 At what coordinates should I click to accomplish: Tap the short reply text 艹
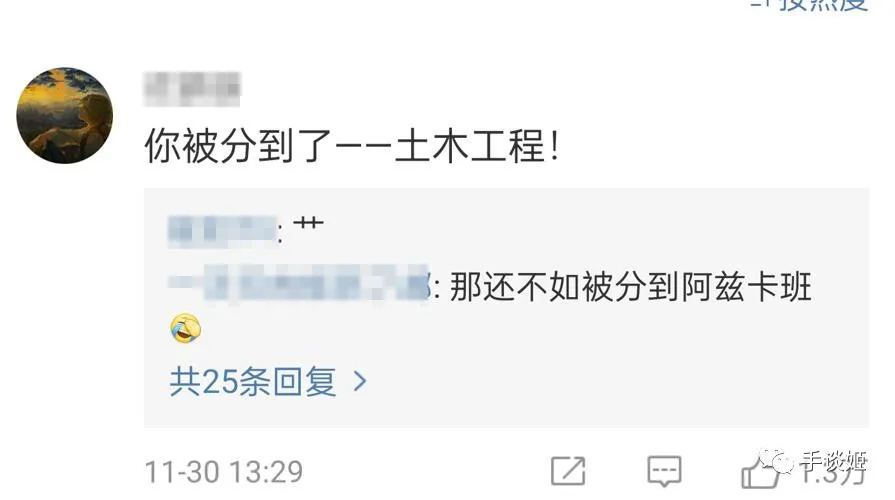pyautogui.click(x=308, y=223)
